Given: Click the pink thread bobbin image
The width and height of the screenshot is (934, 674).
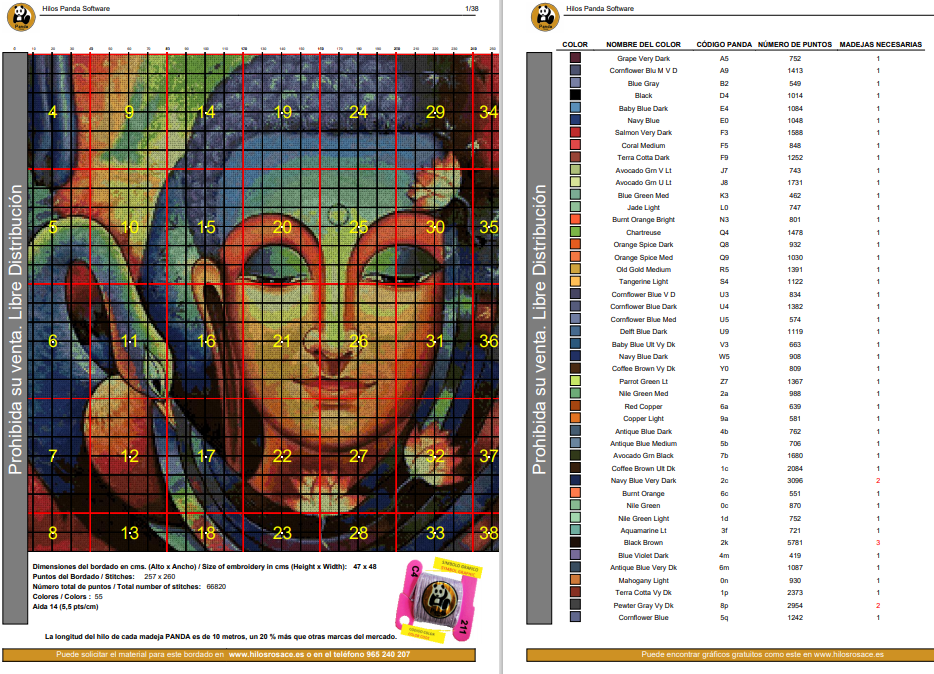Looking at the screenshot, I should pyautogui.click(x=438, y=599).
